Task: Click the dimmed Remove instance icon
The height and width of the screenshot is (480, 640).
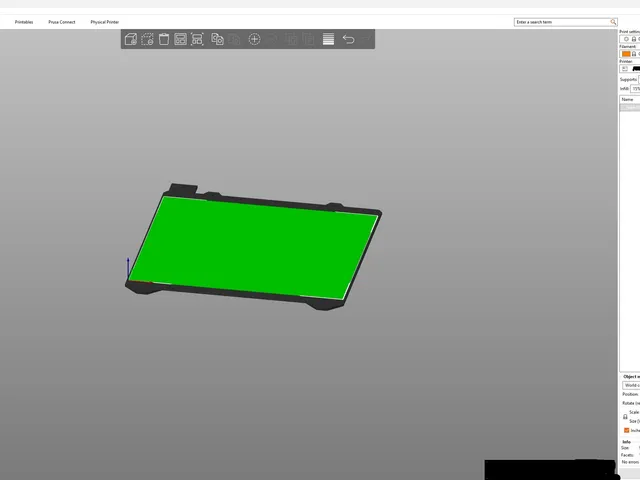Action: [x=272, y=39]
